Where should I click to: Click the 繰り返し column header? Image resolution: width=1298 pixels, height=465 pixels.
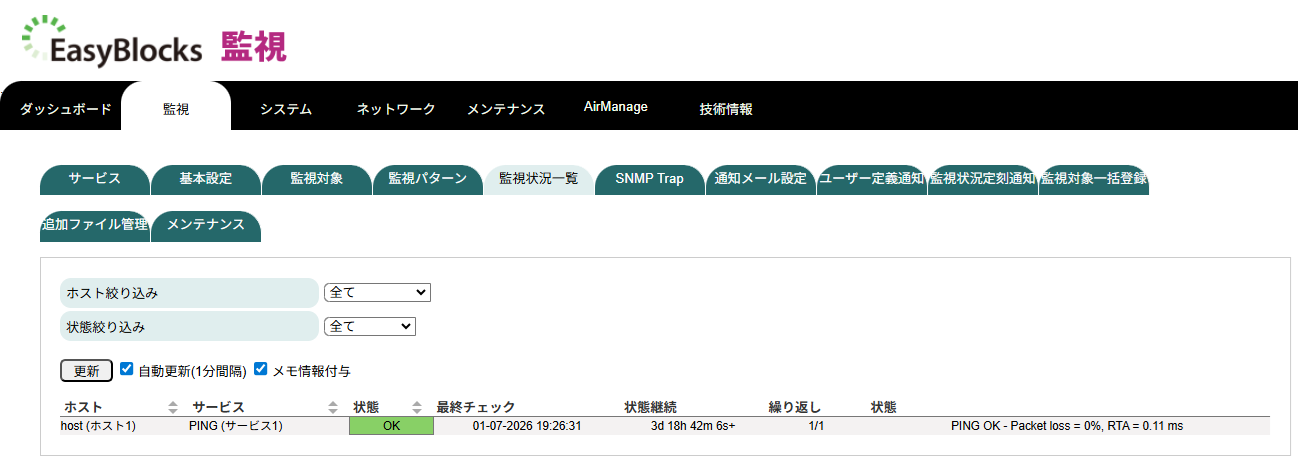coord(794,408)
